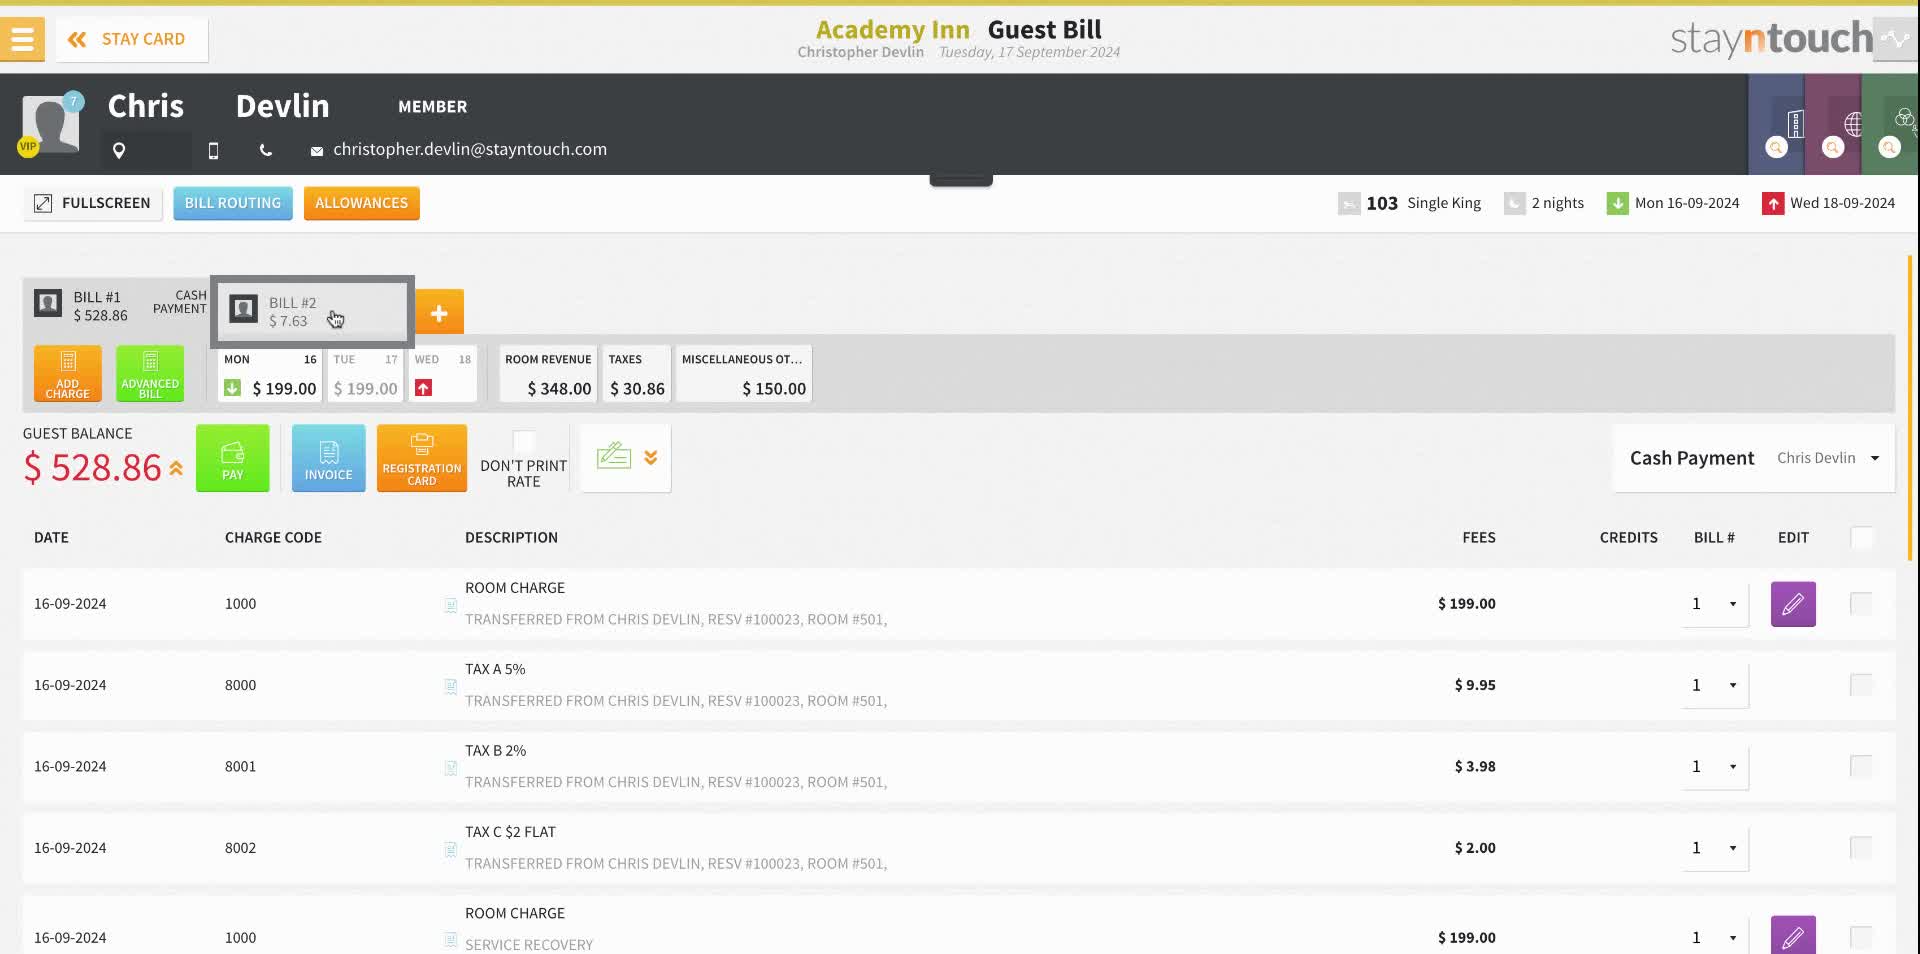
Task: Edit Service Recovery Room Charge
Action: 1793,937
